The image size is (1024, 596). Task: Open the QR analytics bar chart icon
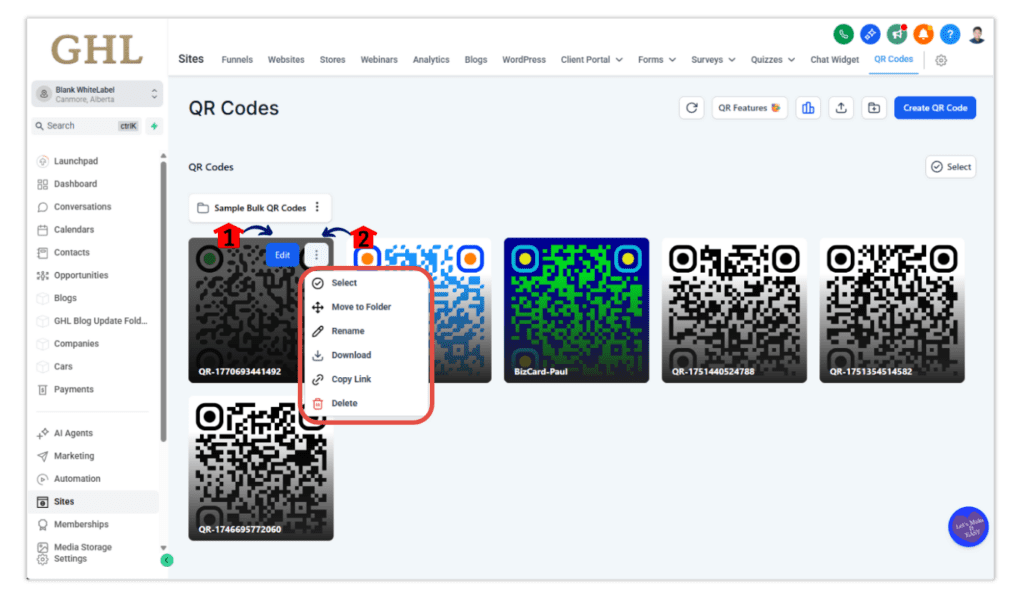(808, 107)
